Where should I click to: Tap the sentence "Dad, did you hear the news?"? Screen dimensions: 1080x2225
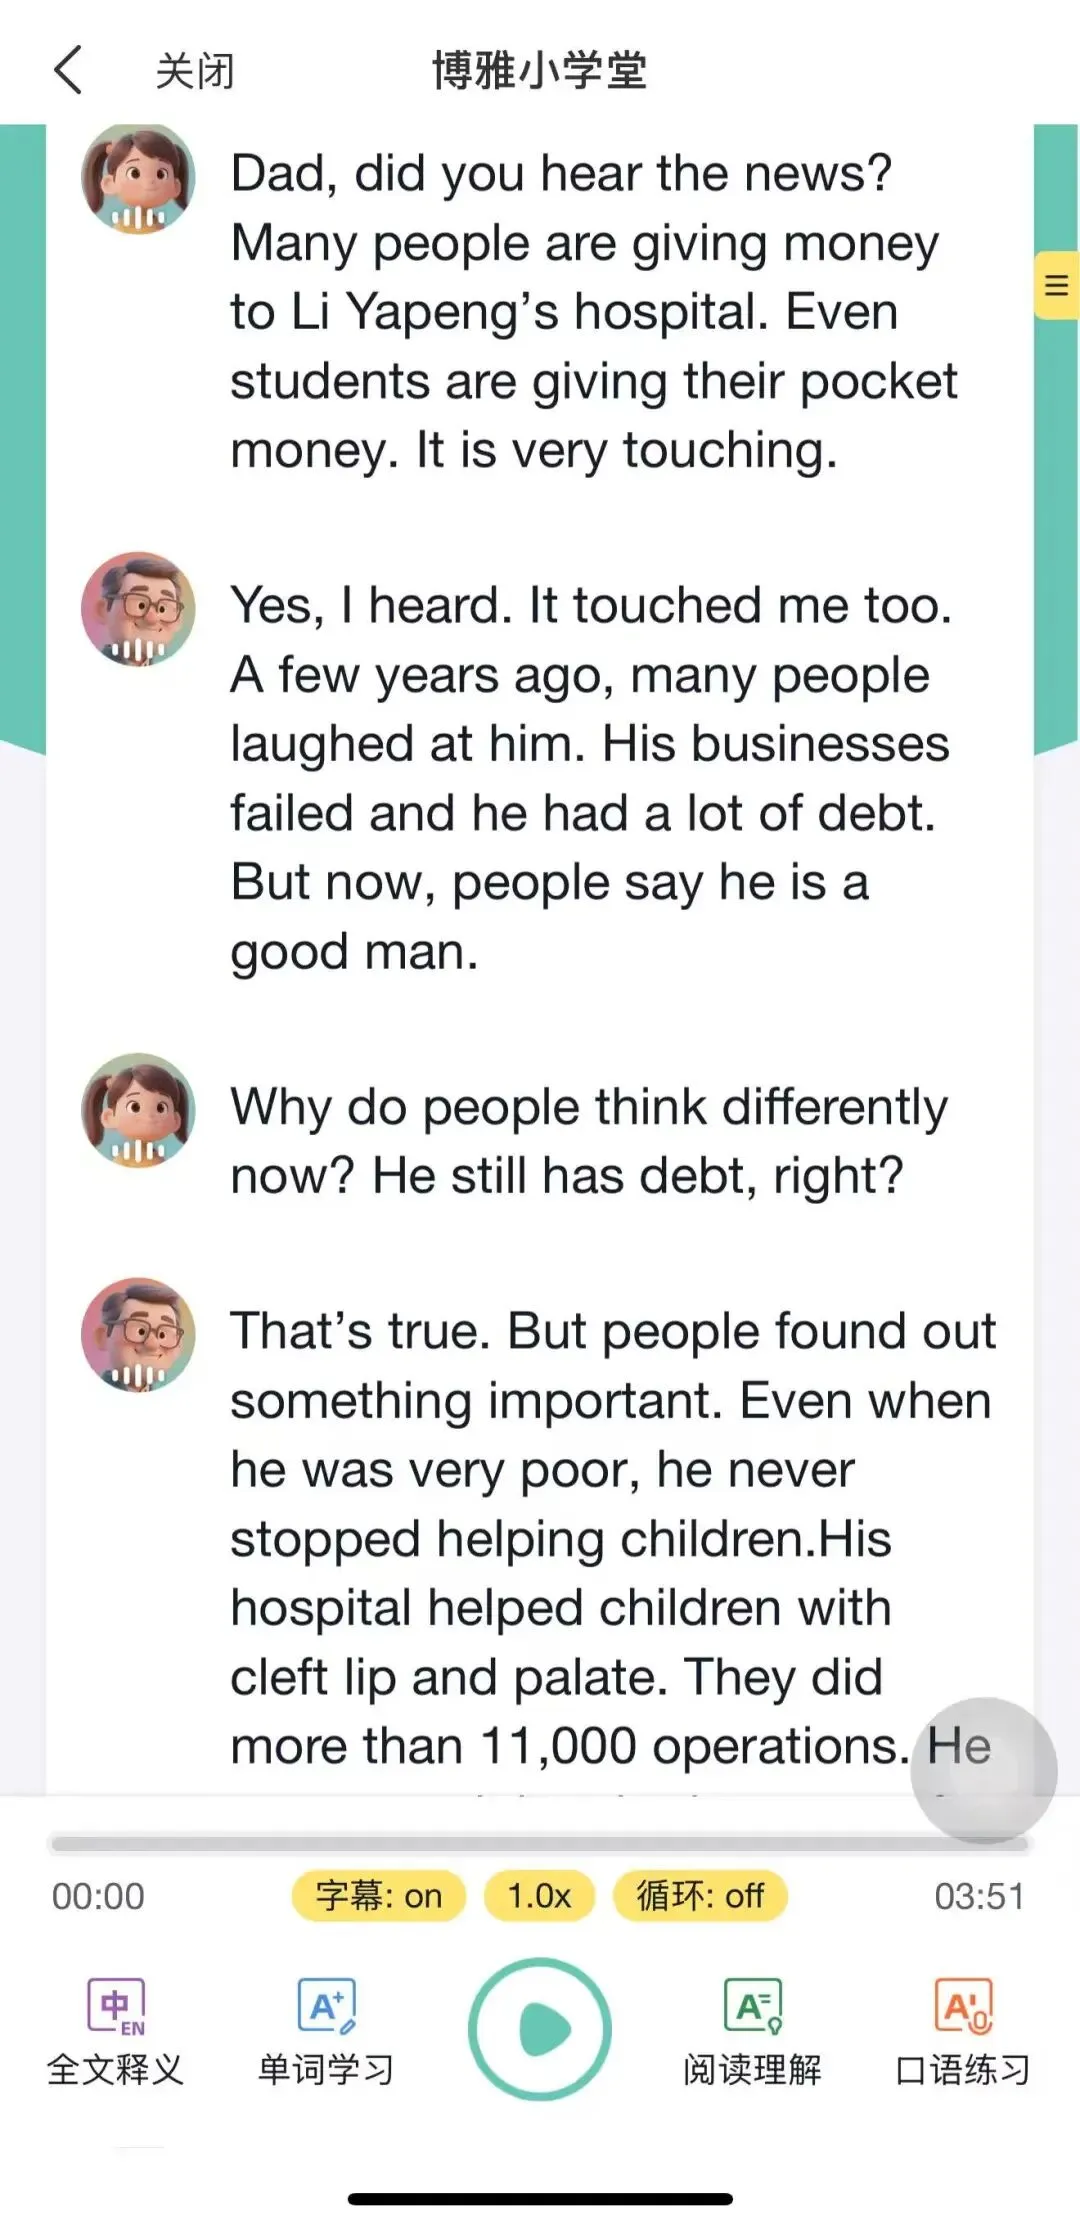click(560, 174)
